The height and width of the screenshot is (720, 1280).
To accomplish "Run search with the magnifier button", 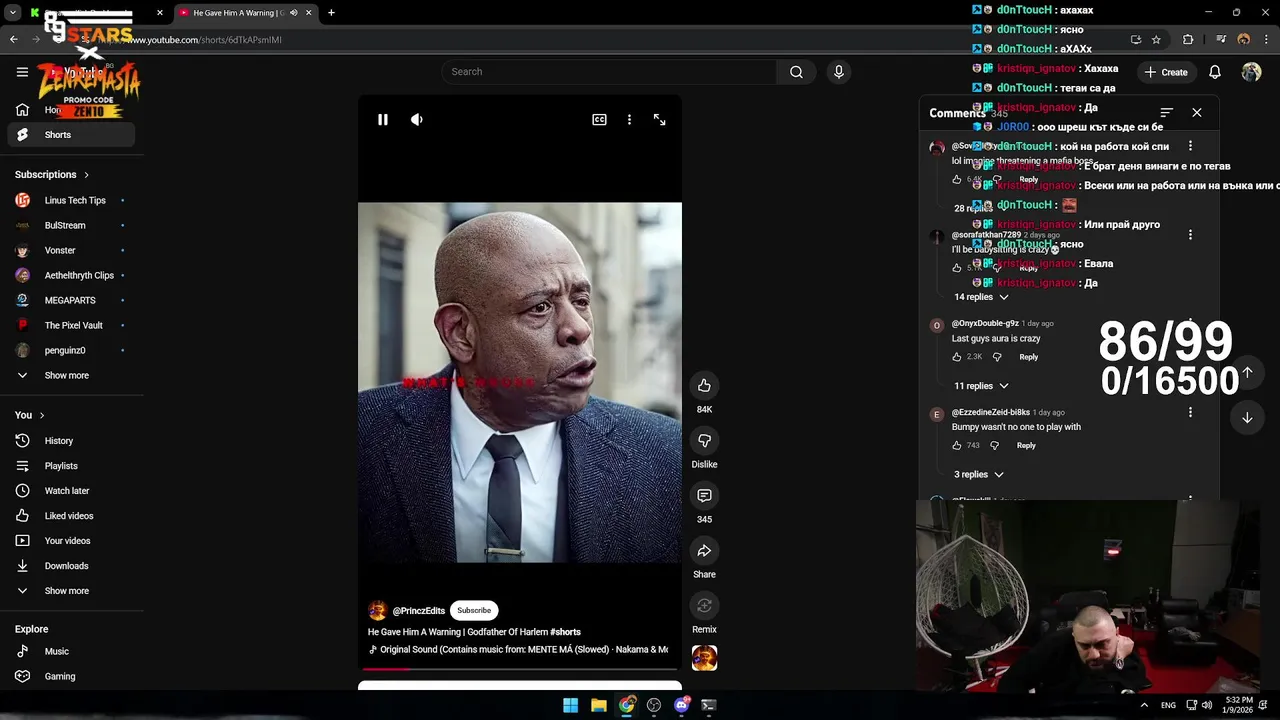I will [796, 72].
